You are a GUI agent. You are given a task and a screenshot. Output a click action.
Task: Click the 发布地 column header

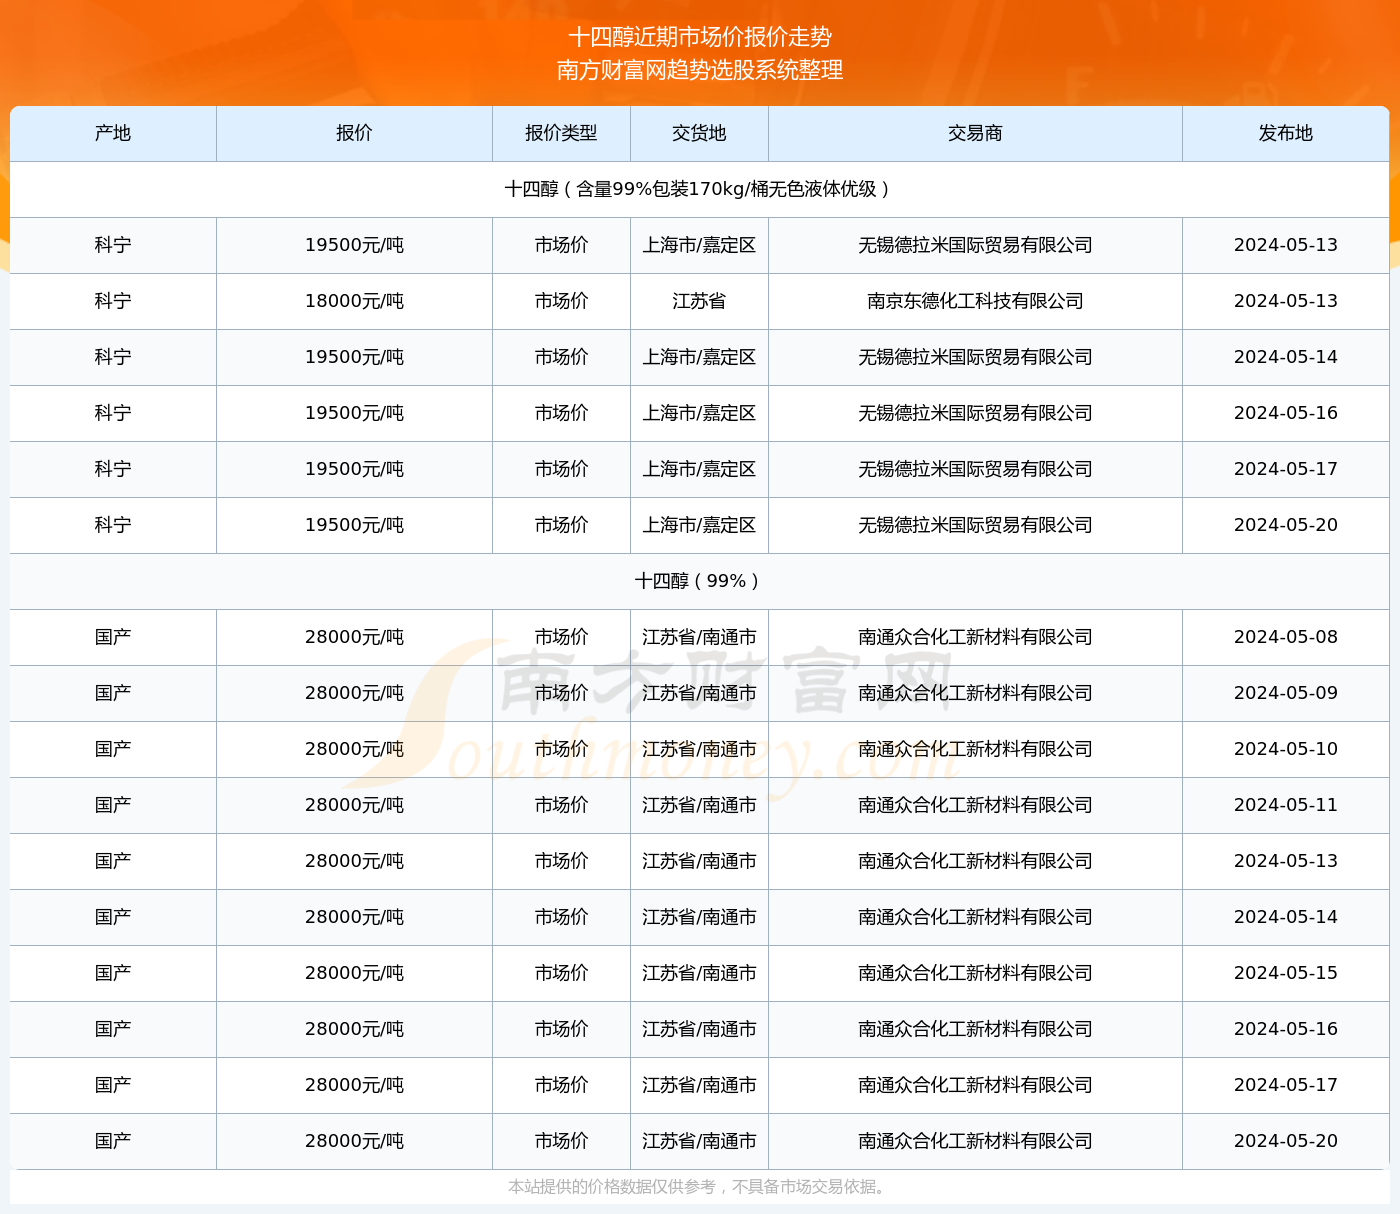[1286, 133]
